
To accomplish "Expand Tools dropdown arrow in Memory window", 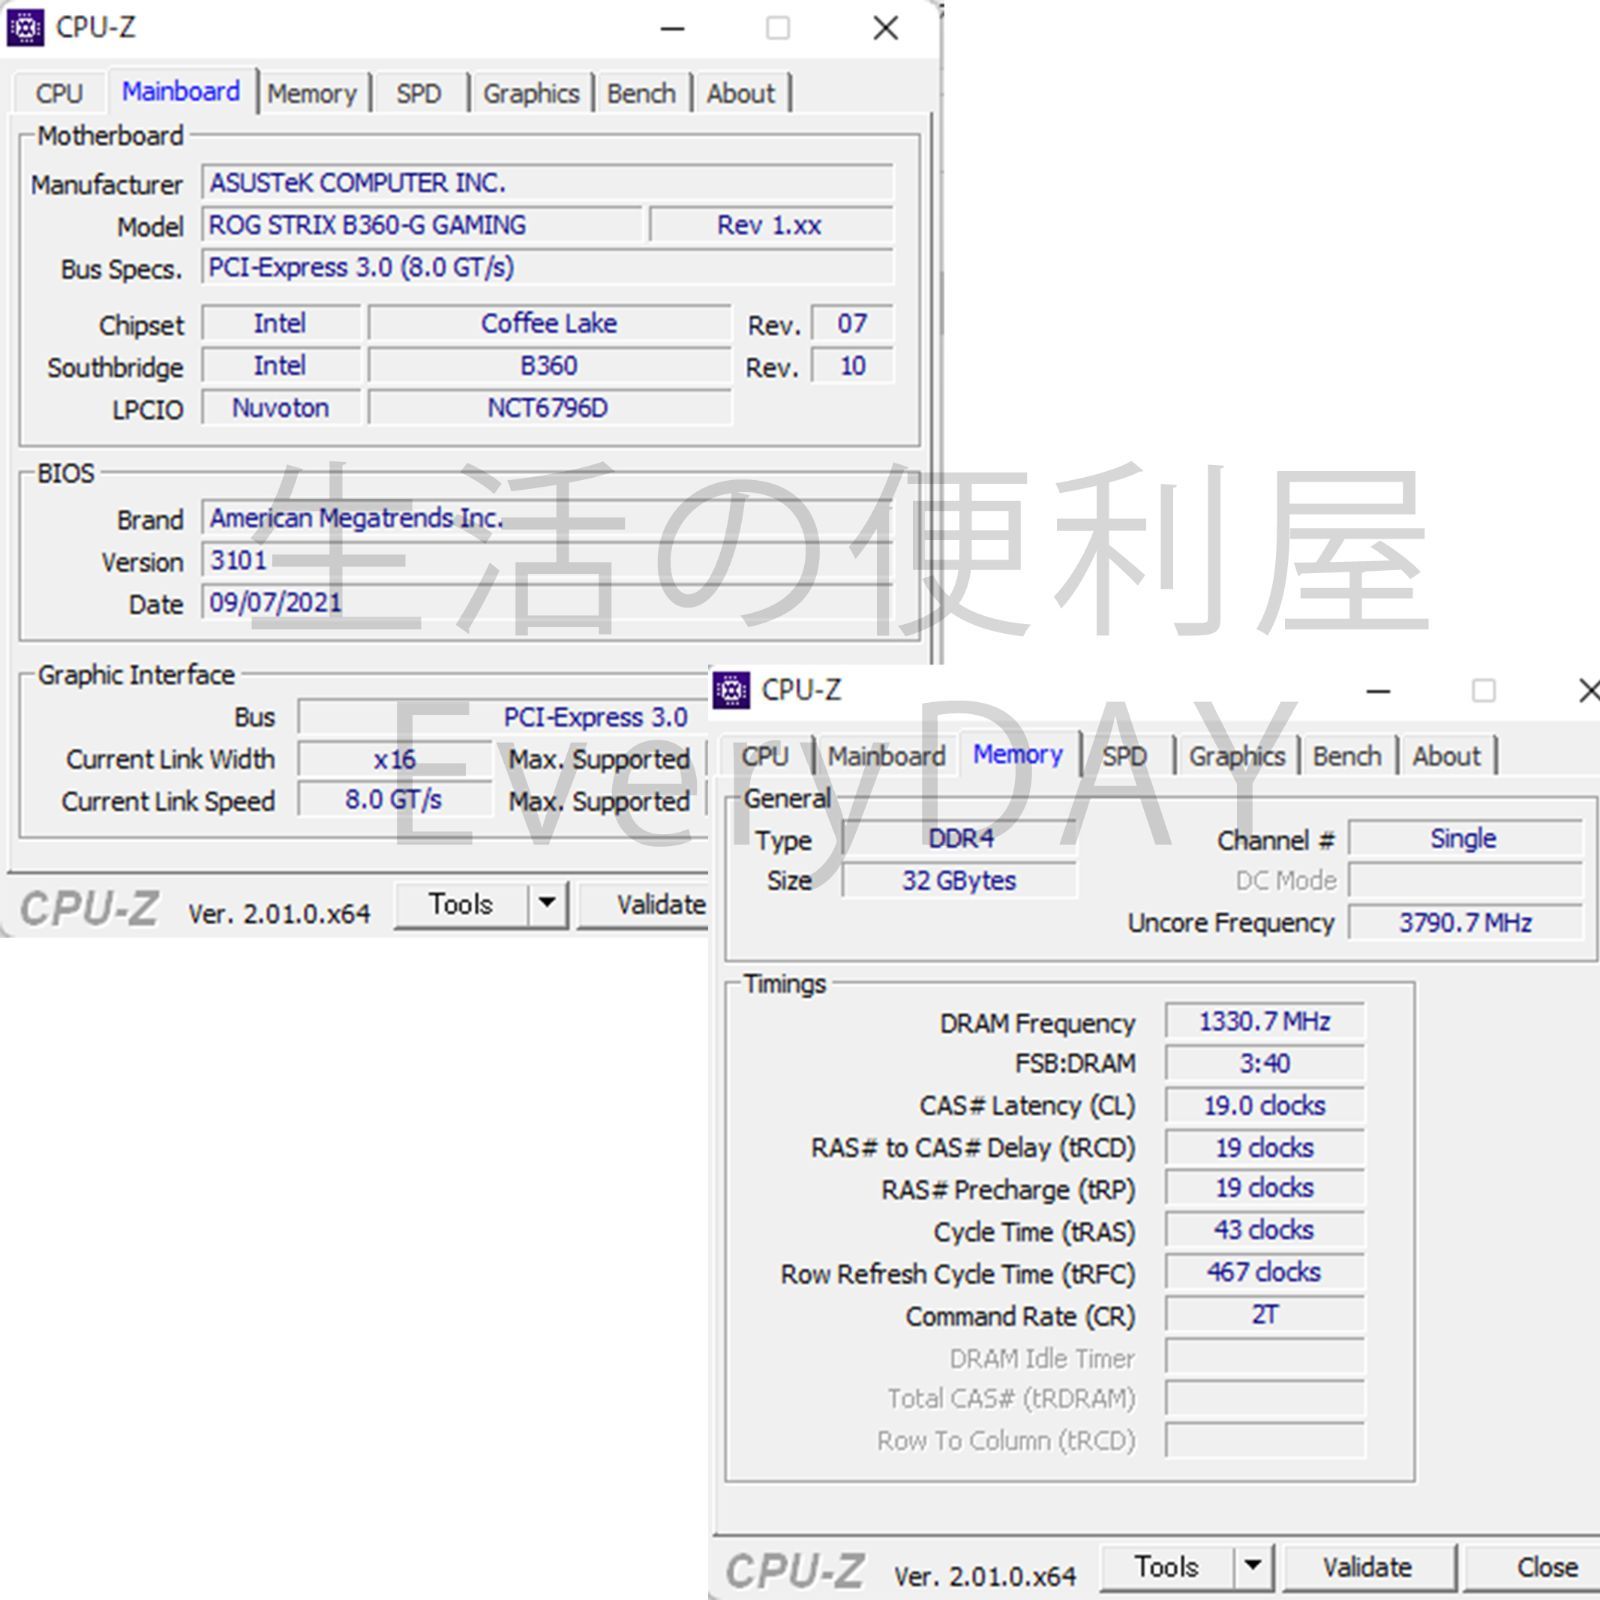I will pyautogui.click(x=1253, y=1566).
